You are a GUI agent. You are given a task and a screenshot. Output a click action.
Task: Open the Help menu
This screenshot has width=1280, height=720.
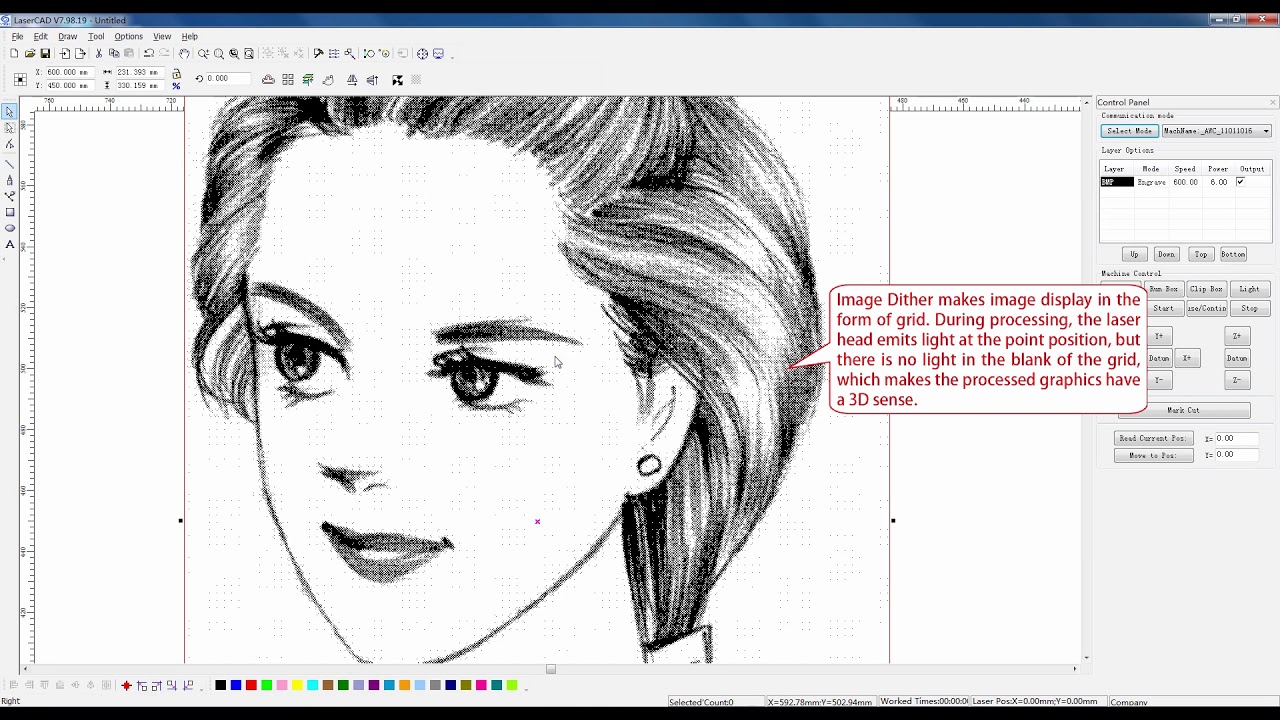point(189,36)
